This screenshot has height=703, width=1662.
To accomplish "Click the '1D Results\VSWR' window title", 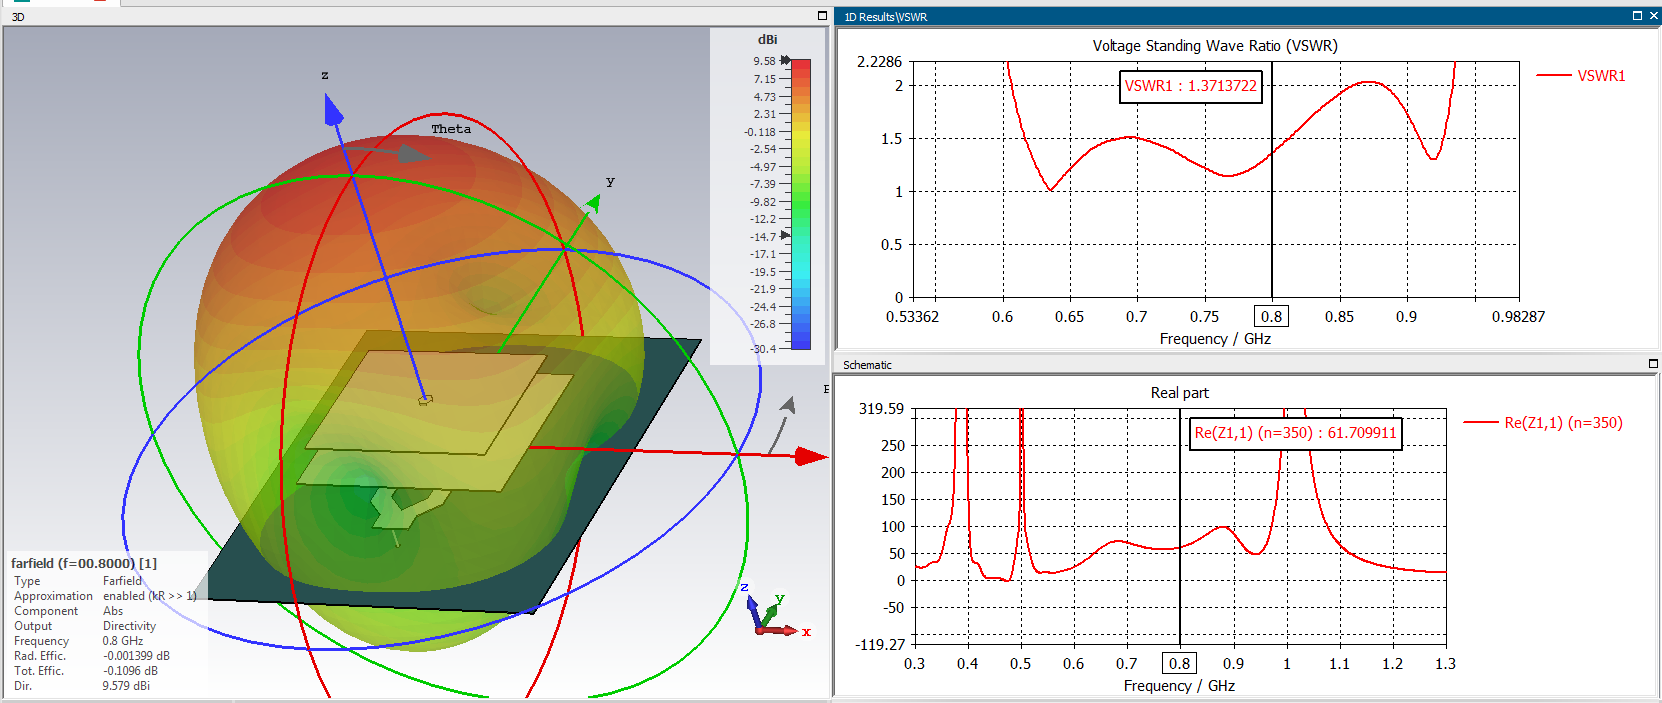I will pos(886,17).
